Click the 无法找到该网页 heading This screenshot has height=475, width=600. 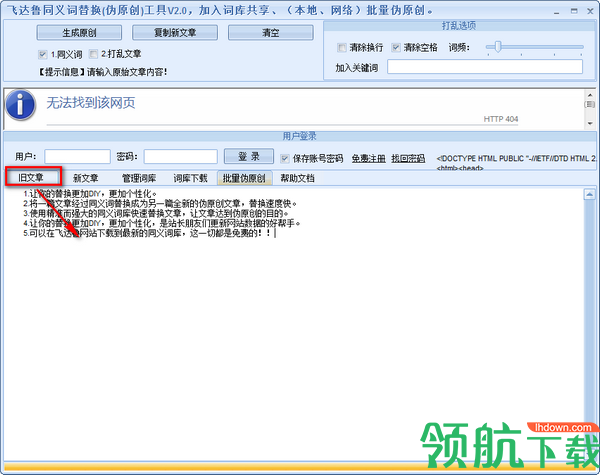click(91, 103)
